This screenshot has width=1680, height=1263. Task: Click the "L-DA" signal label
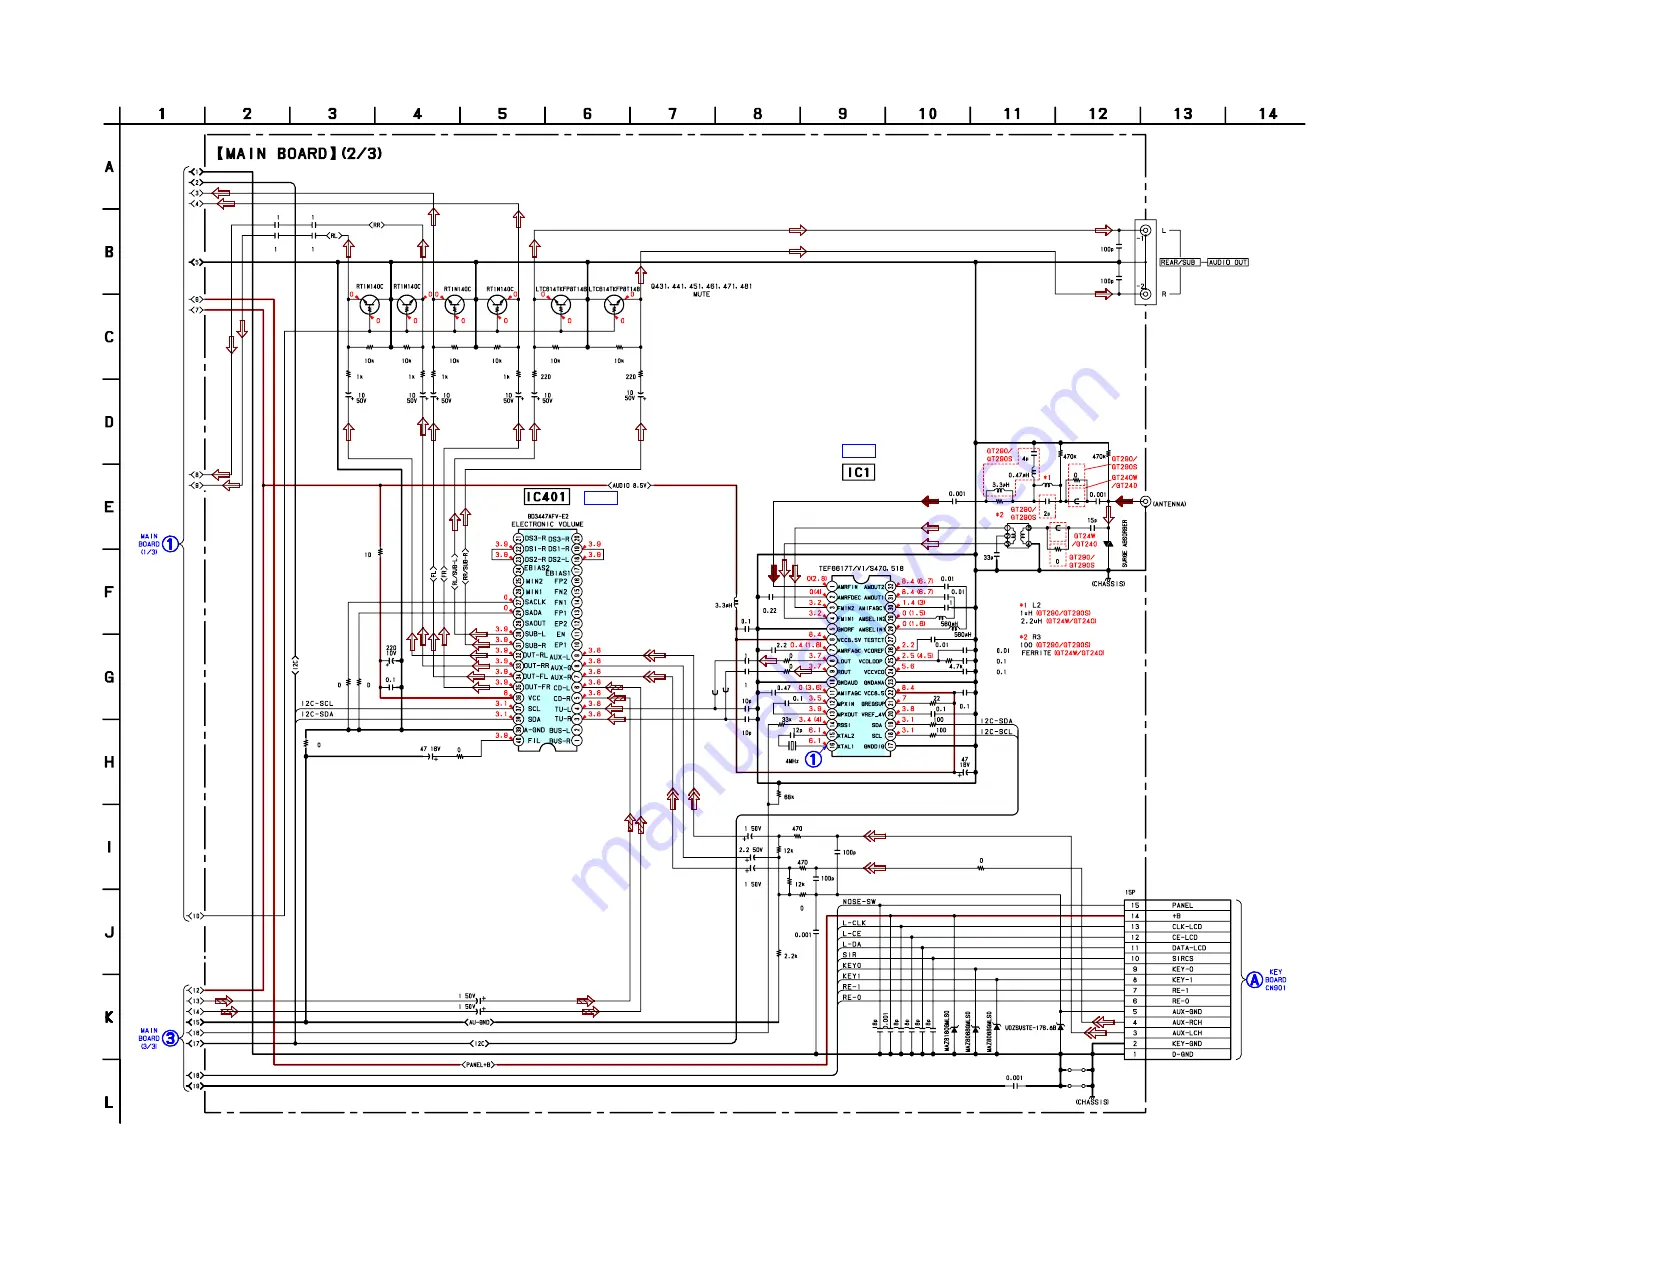[x=851, y=945]
